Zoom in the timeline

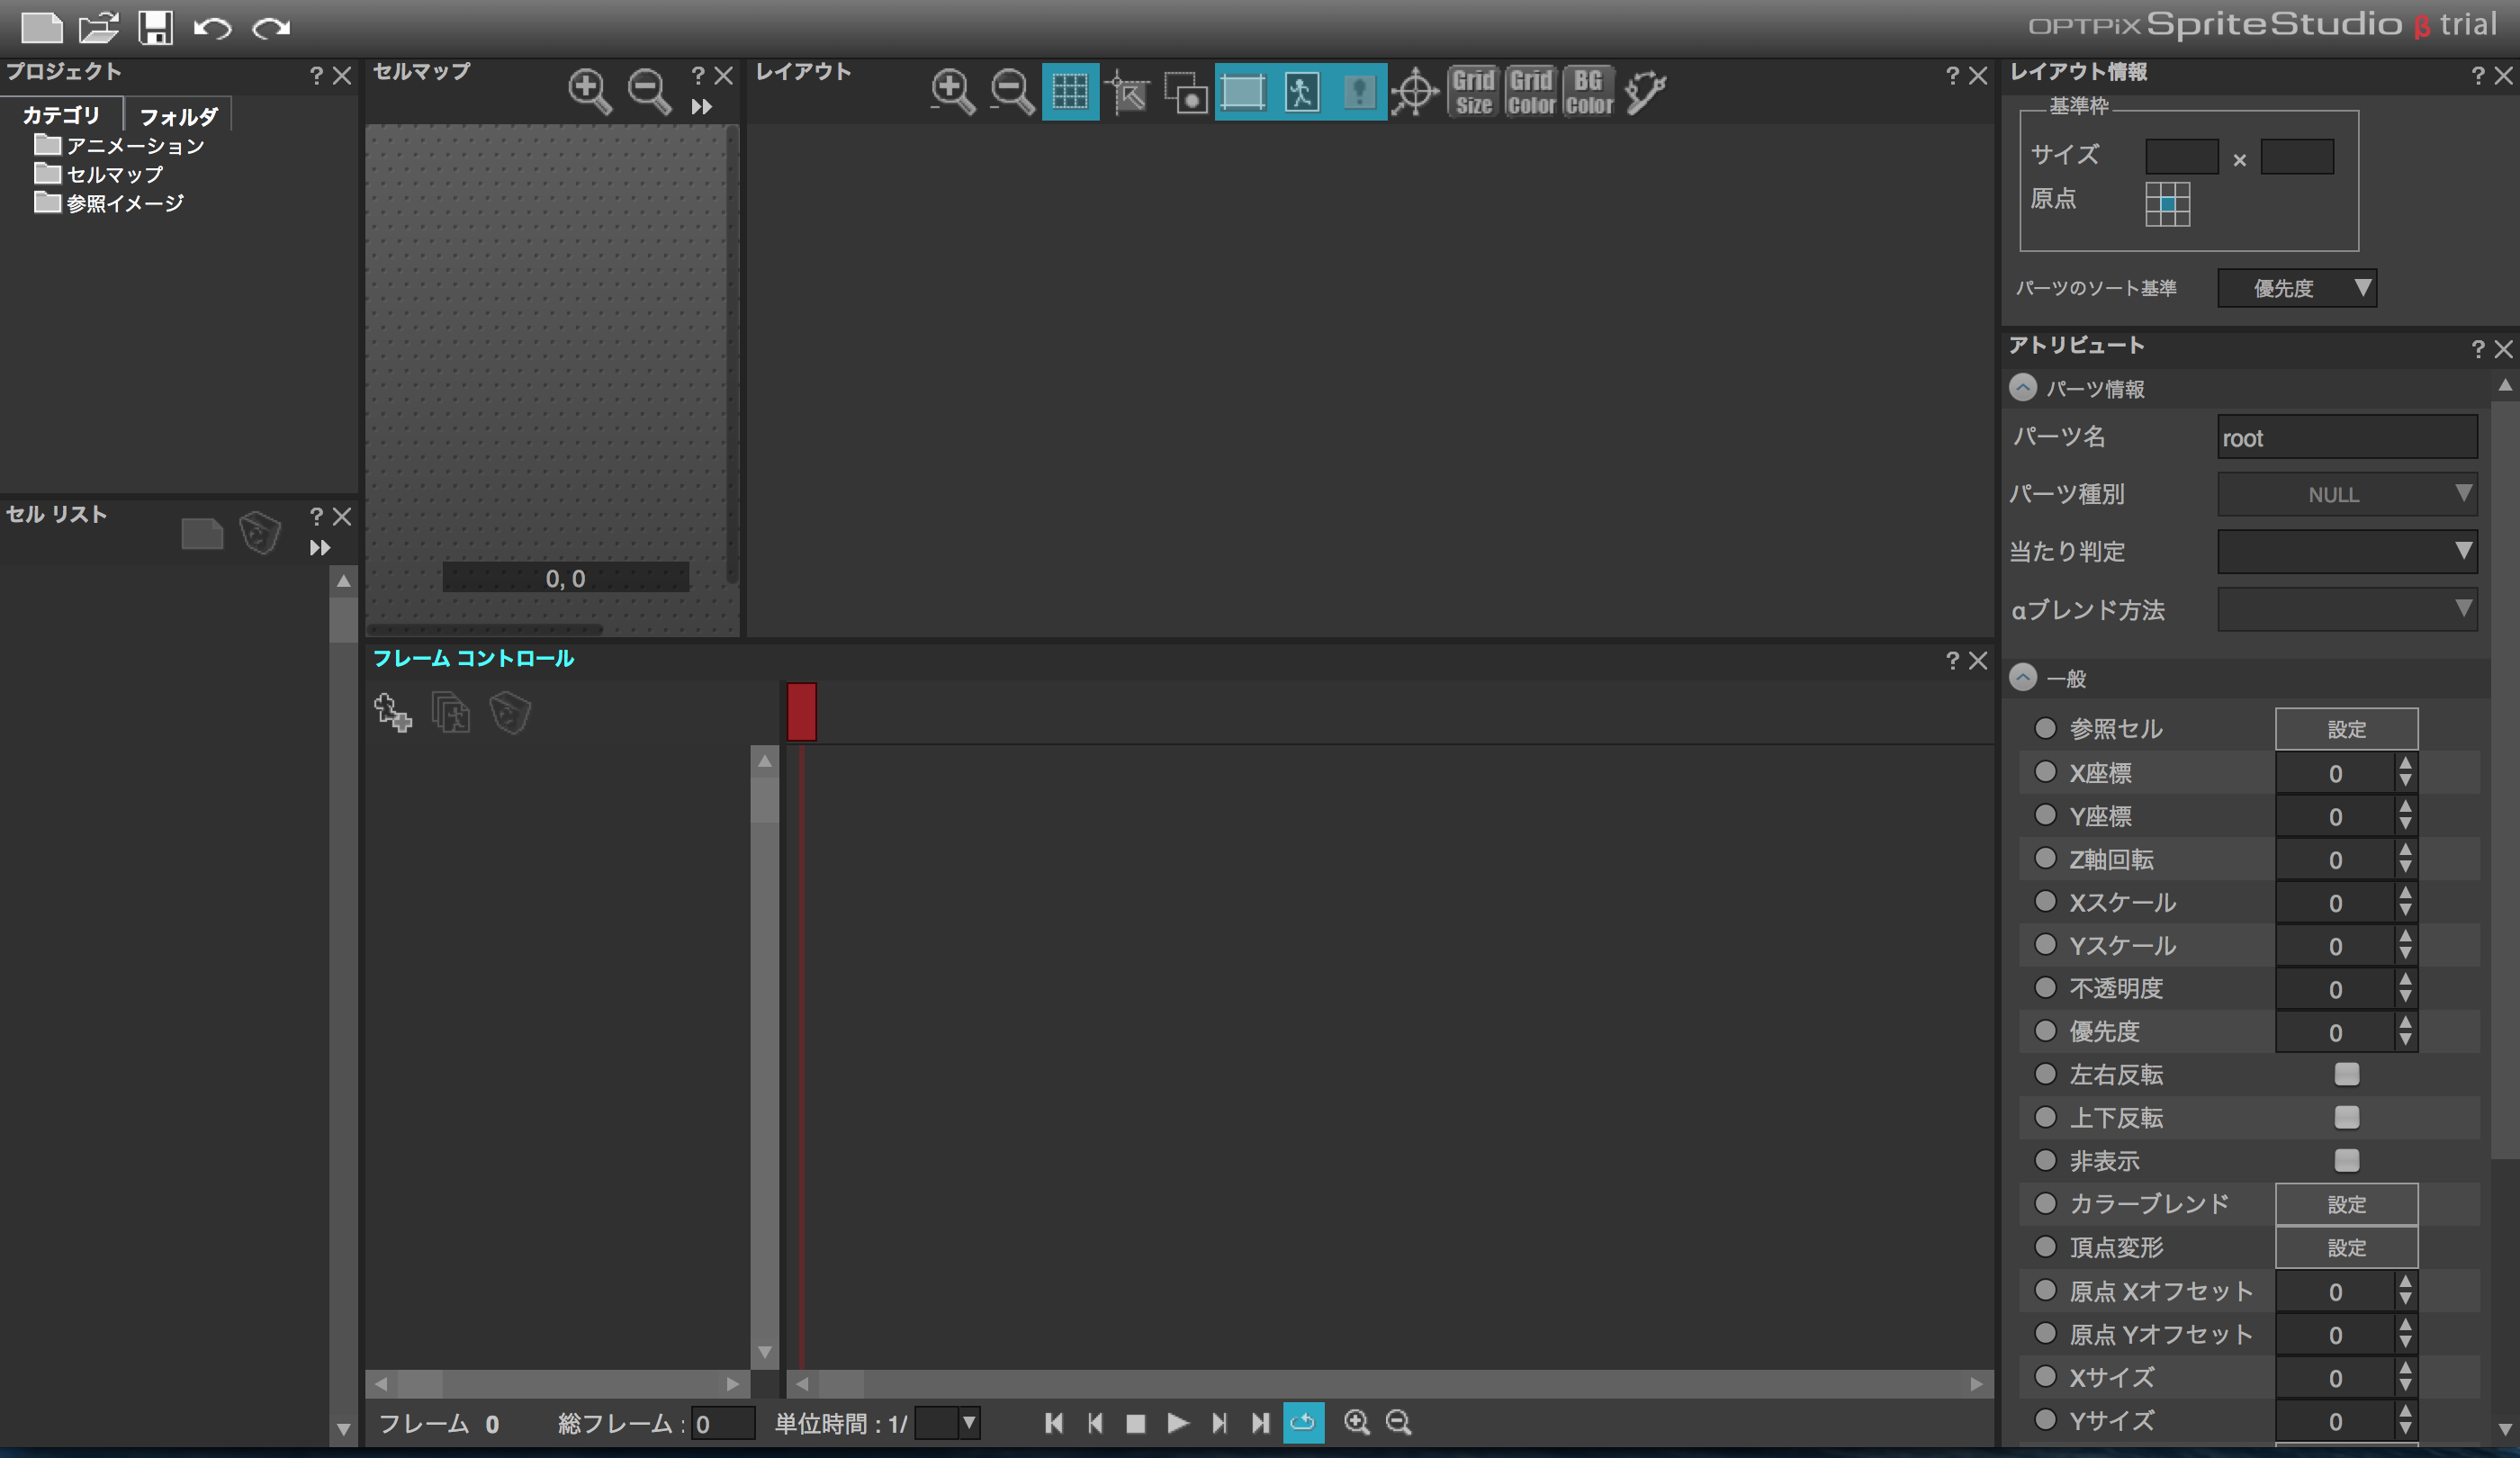coord(1357,1423)
